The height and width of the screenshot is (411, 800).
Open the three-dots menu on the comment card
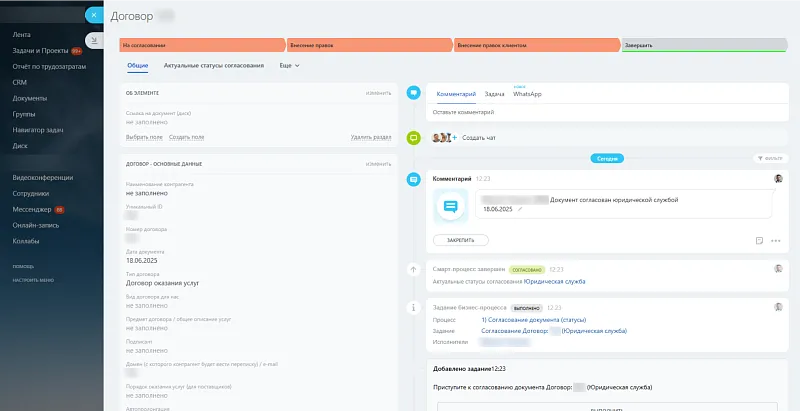[776, 241]
